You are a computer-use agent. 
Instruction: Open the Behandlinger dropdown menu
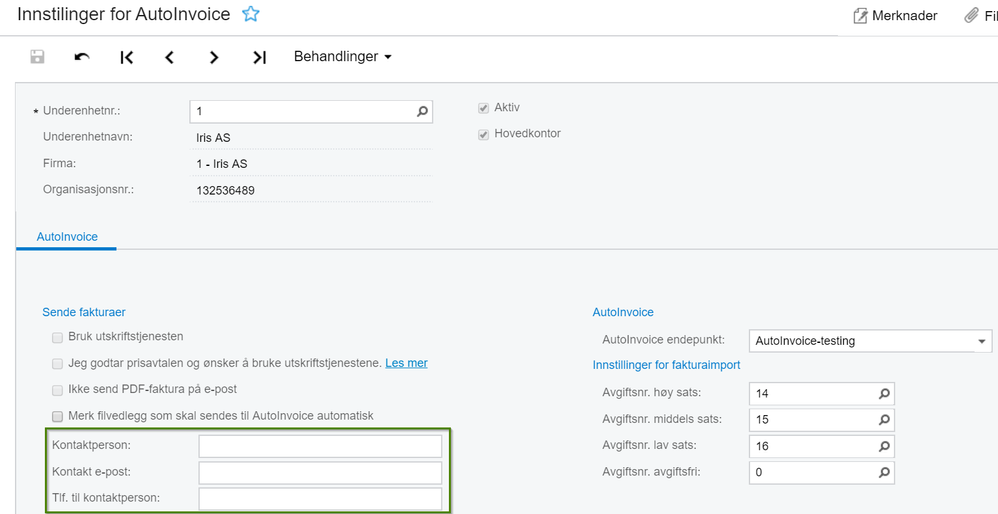click(x=342, y=57)
